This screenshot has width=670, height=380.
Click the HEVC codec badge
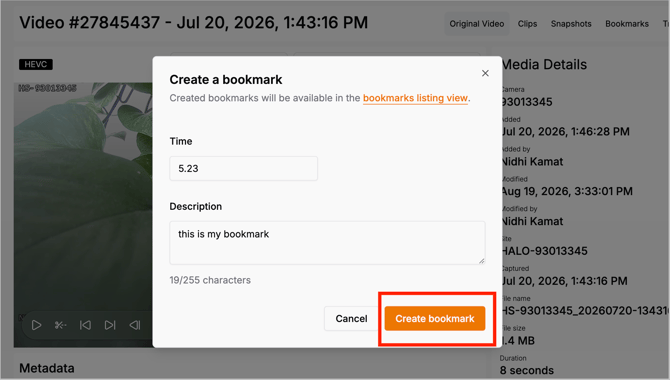pyautogui.click(x=35, y=65)
